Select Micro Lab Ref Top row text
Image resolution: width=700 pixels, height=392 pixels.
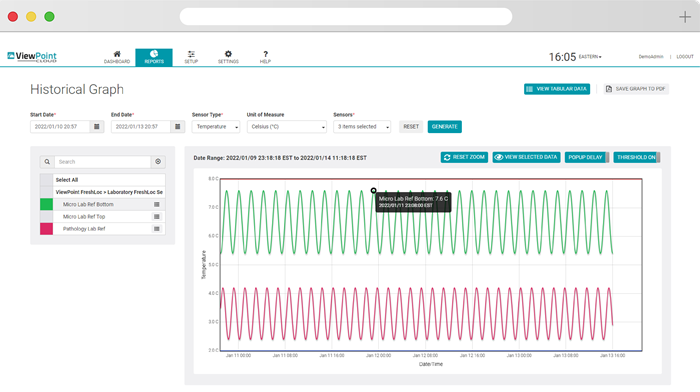tap(84, 217)
